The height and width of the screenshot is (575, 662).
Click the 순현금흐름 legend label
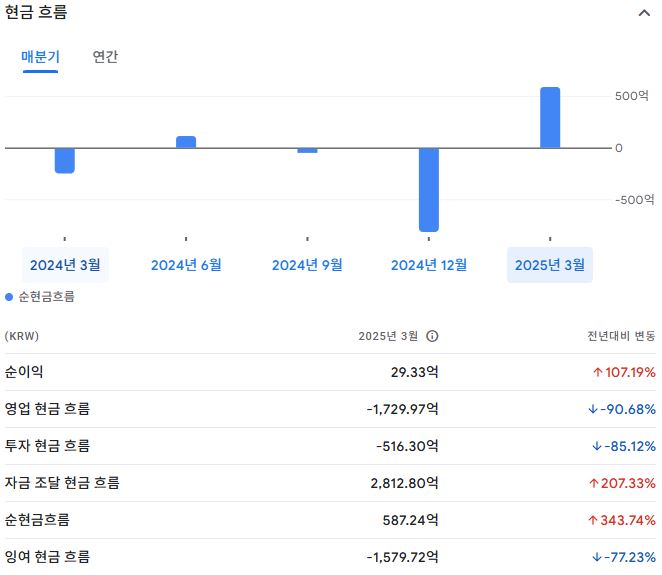pyautogui.click(x=46, y=297)
